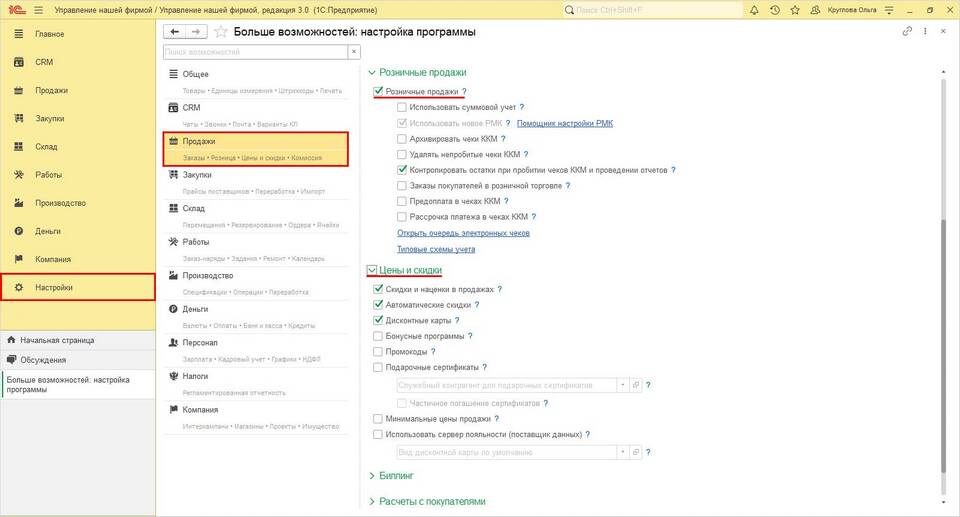Image resolution: width=960 pixels, height=517 pixels.
Task: Enable Удалять непробитые чеки ККМ checkbox
Action: coord(402,154)
